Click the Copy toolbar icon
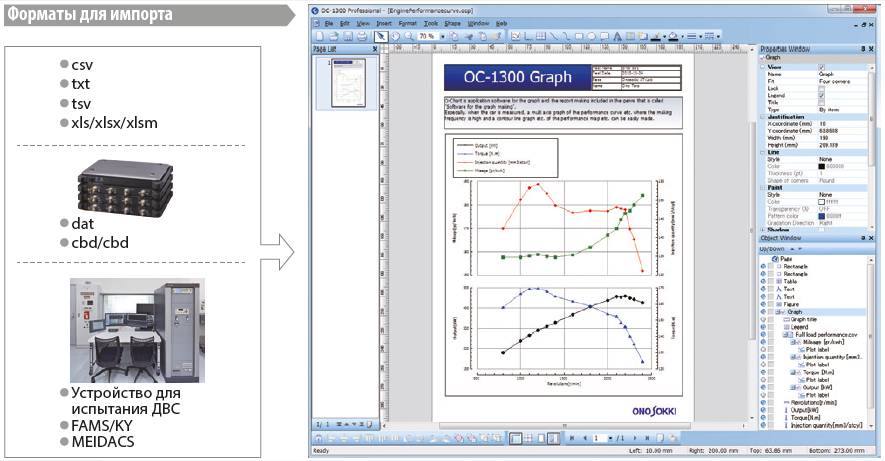This screenshot has width=885, height=461. point(454,37)
